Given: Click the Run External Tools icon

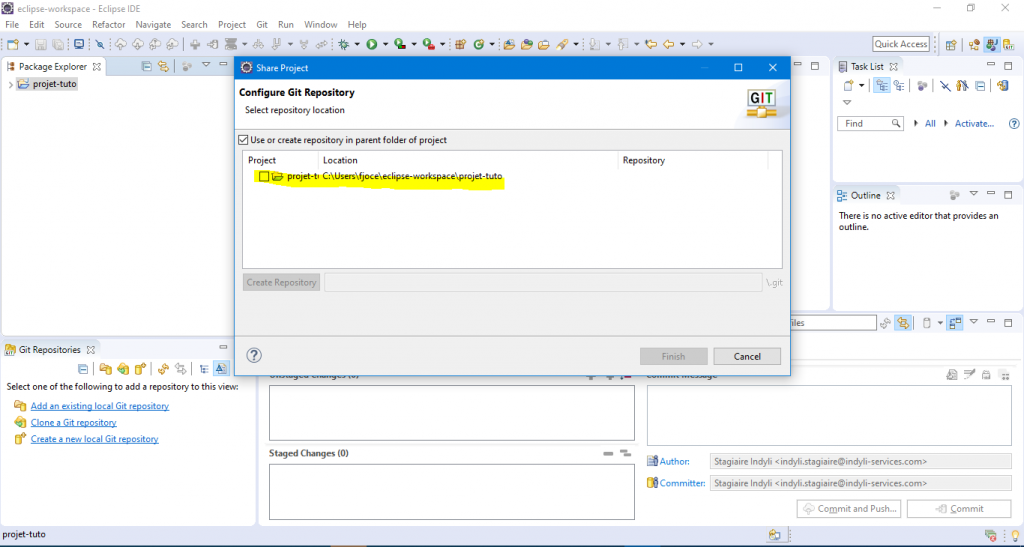Looking at the screenshot, I should pos(428,44).
